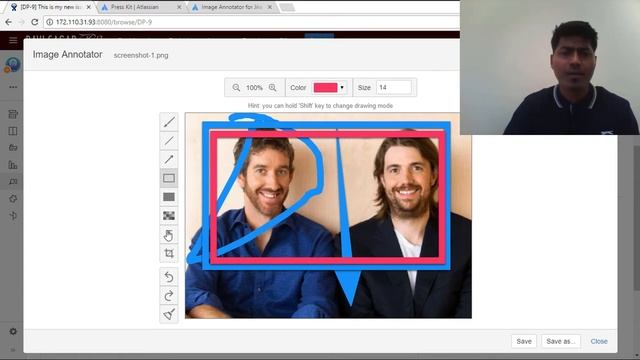This screenshot has height=360, width=640.
Task: Click the project avatar in sidebar
Action: 12,64
